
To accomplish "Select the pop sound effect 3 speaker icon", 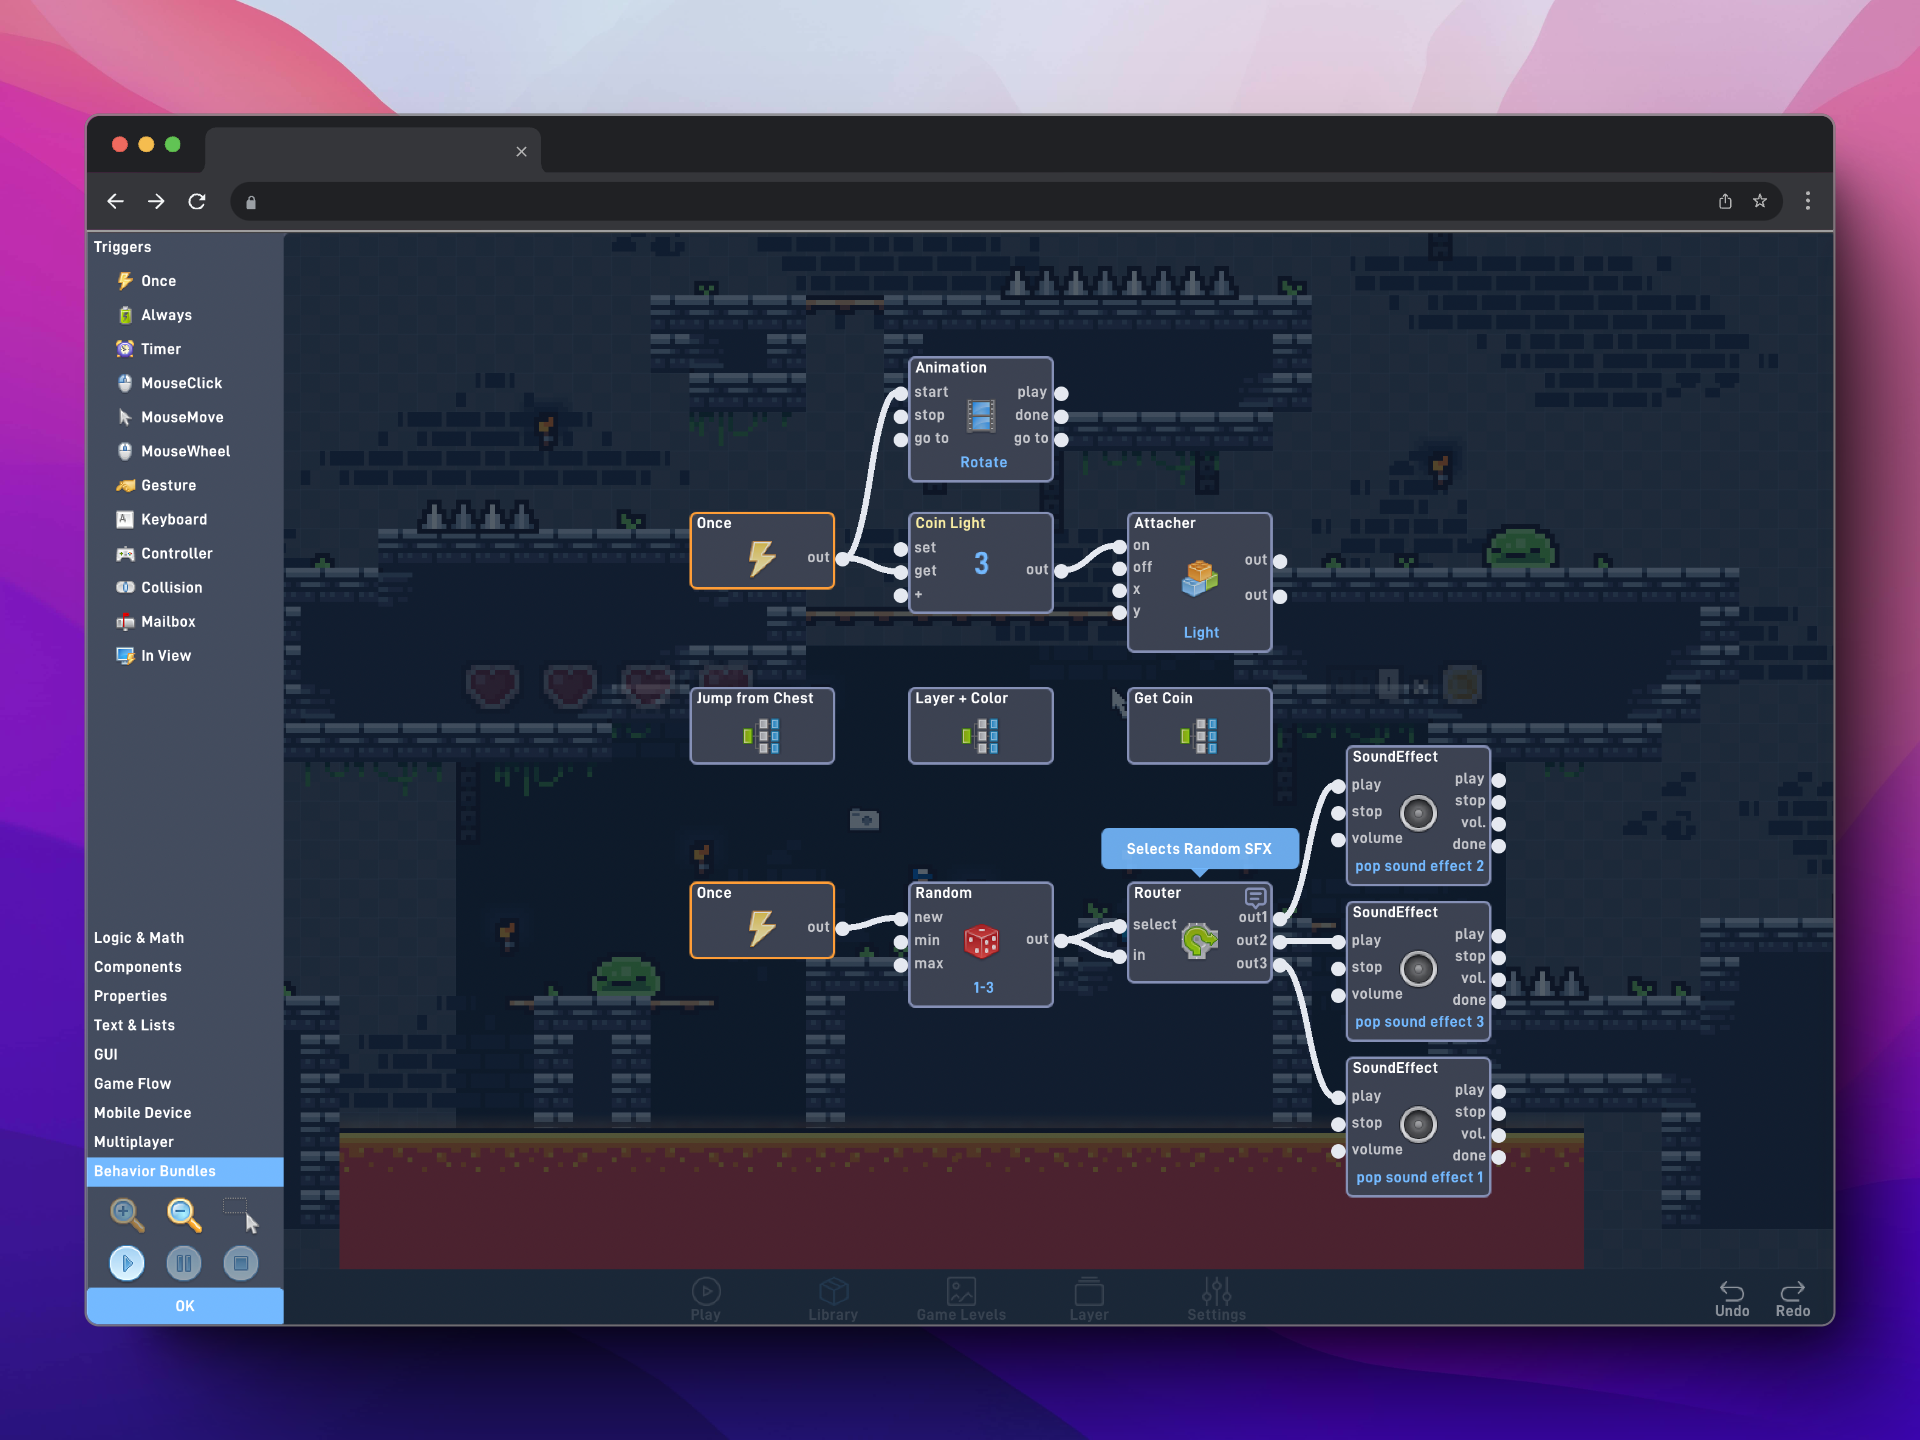I will 1418,968.
